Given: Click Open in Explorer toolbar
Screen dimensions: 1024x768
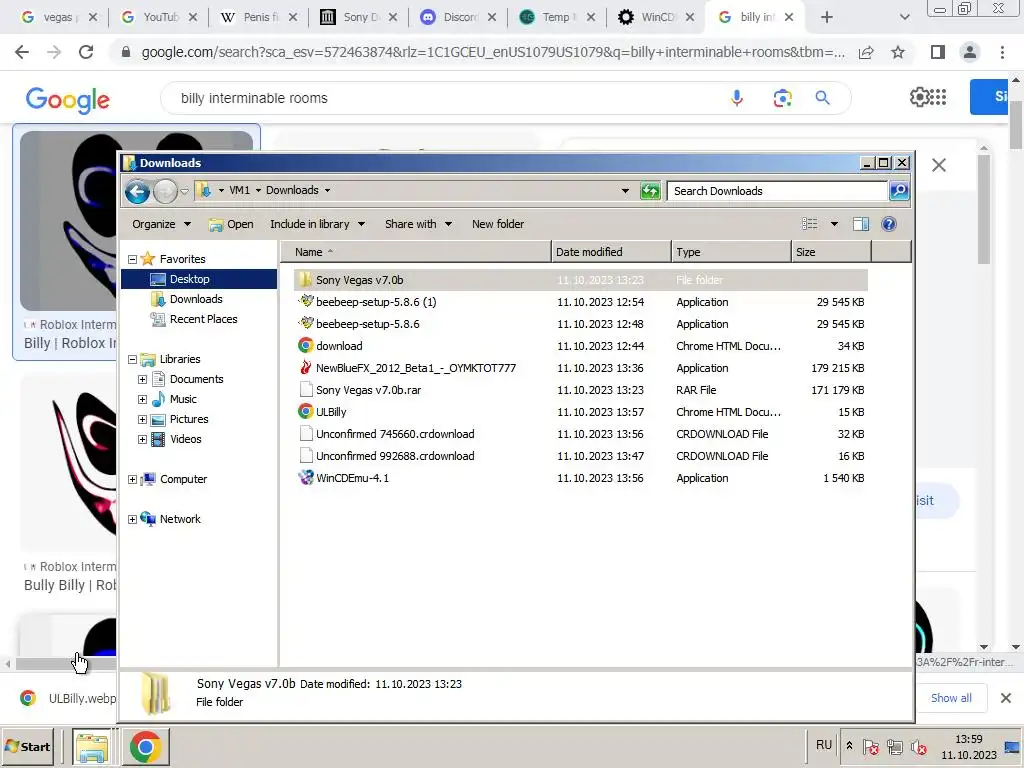Looking at the screenshot, I should point(231,224).
